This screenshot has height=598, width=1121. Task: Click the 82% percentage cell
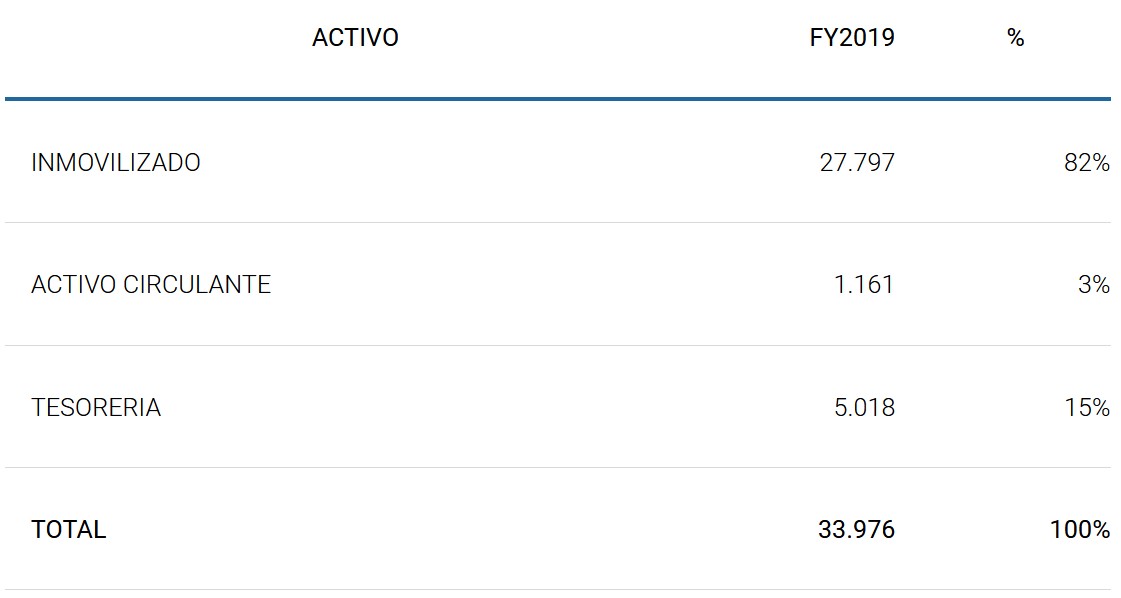point(1086,163)
